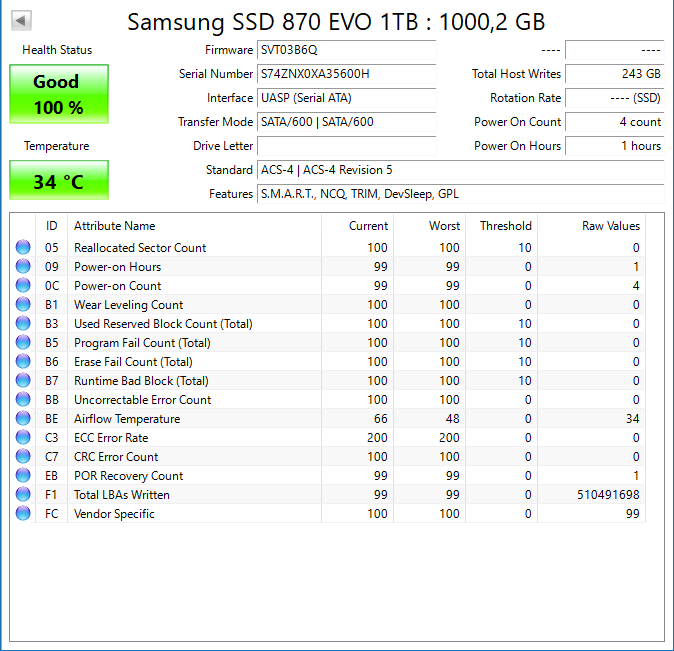The width and height of the screenshot is (674, 651).
Task: Click the Attribute Name column header
Action: point(115,226)
